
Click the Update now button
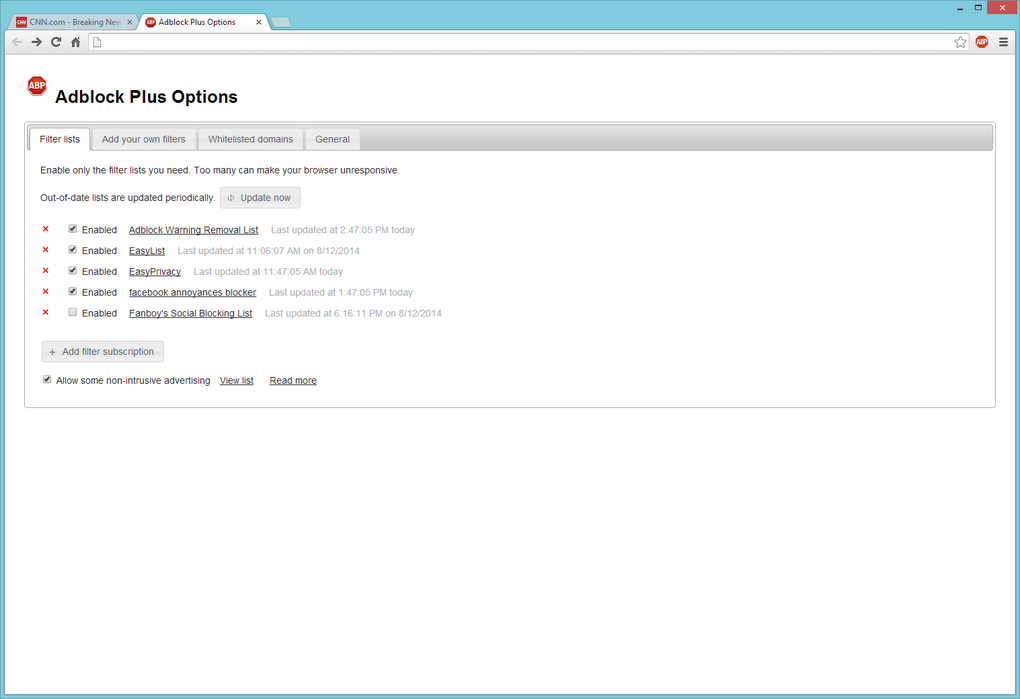tap(260, 198)
